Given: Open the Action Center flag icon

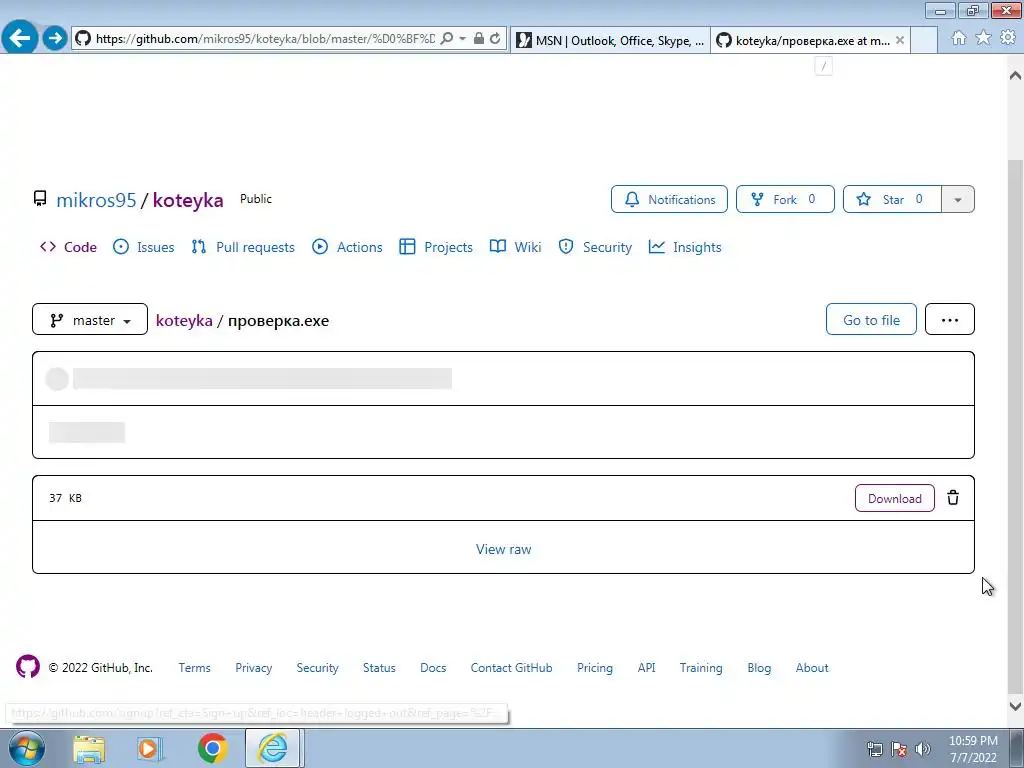Looking at the screenshot, I should coord(899,748).
